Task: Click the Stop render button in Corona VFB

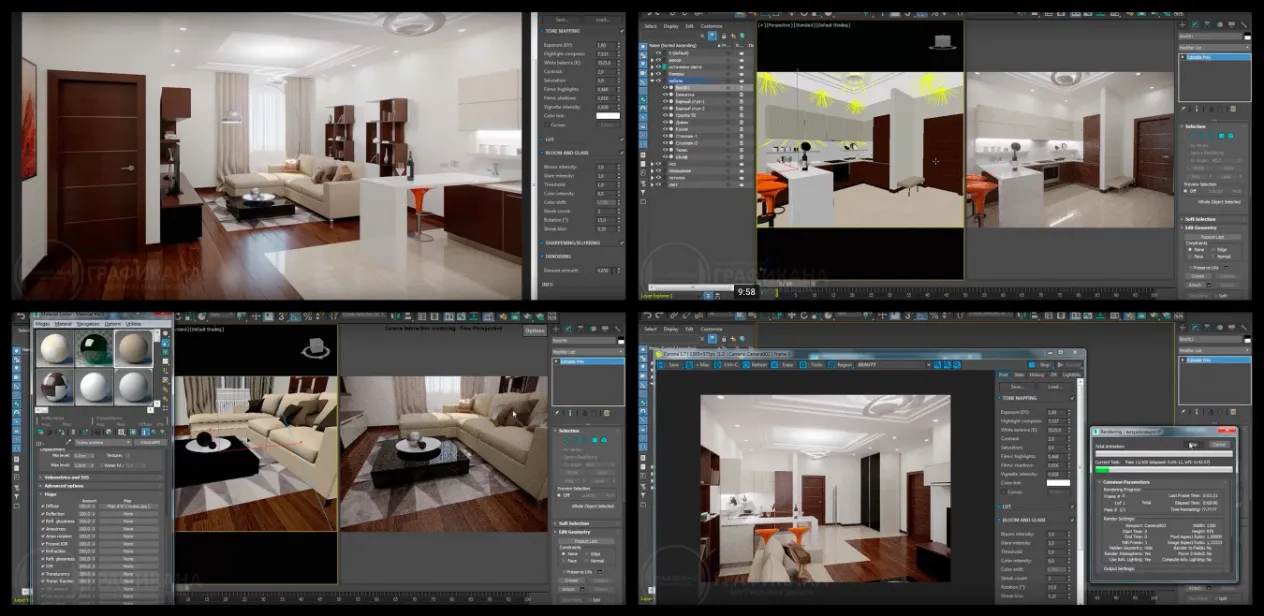Action: tap(1044, 365)
